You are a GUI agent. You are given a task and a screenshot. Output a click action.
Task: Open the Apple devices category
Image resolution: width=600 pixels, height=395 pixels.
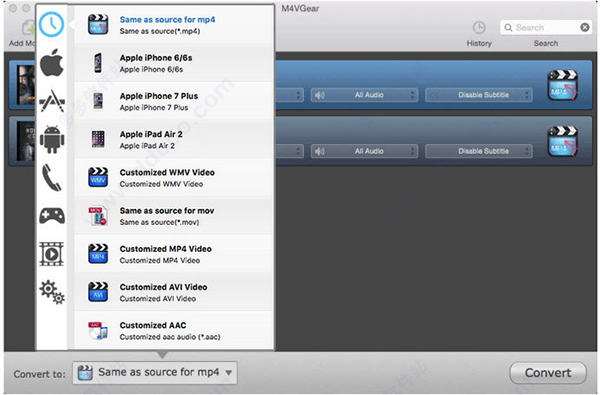click(52, 63)
